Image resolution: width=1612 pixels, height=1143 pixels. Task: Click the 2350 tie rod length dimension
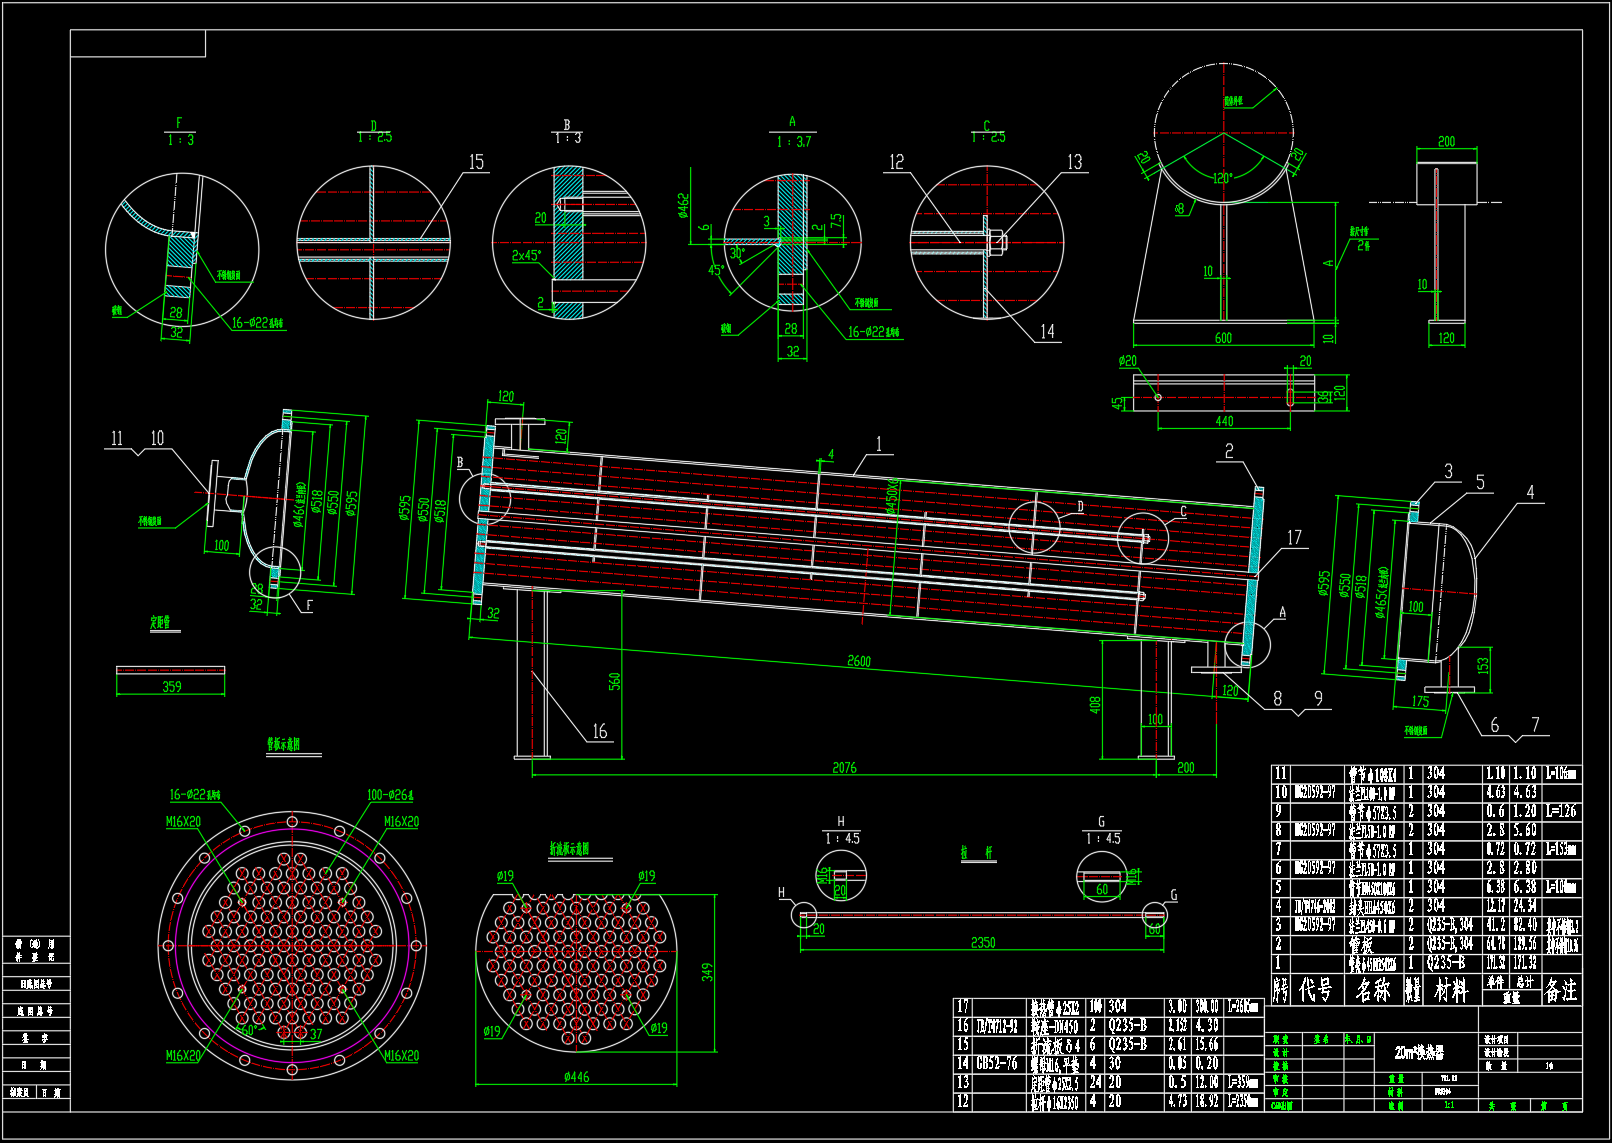982,943
